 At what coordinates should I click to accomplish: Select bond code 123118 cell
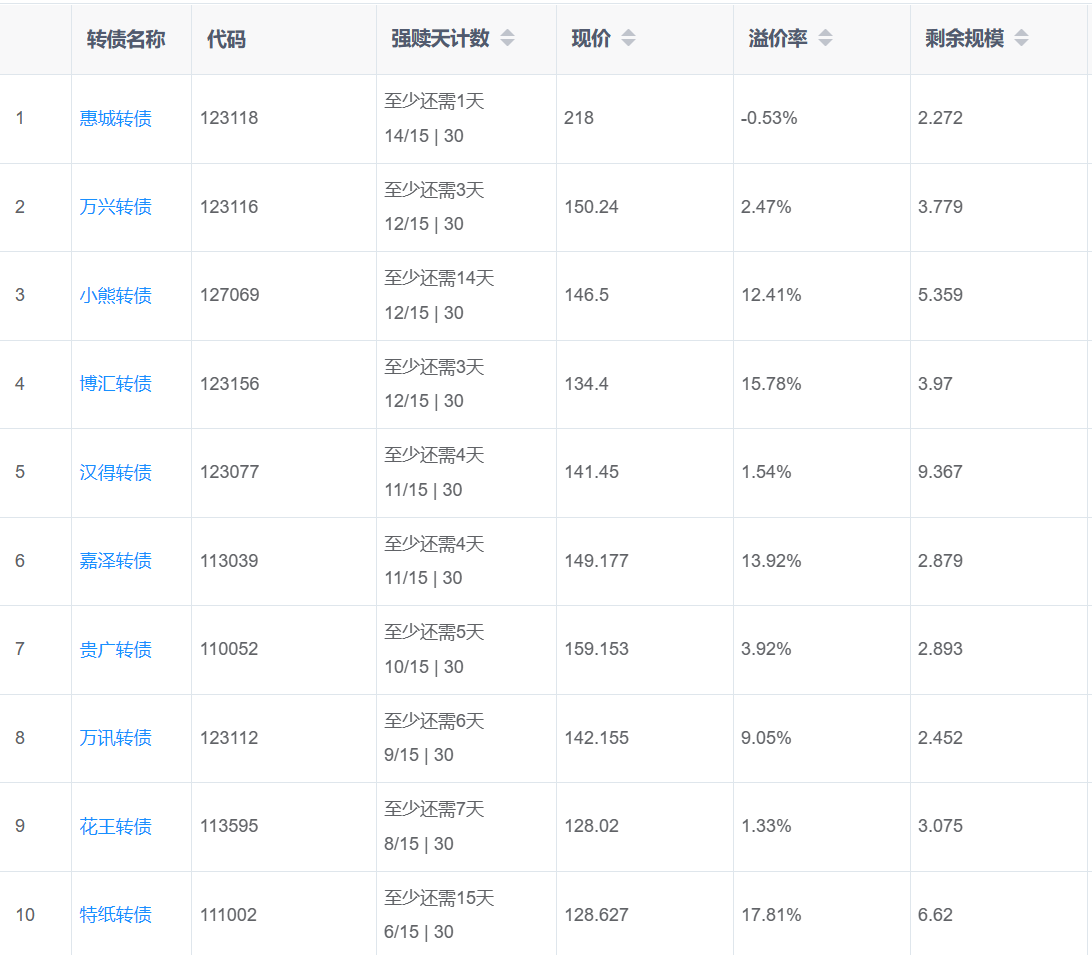pyautogui.click(x=229, y=118)
